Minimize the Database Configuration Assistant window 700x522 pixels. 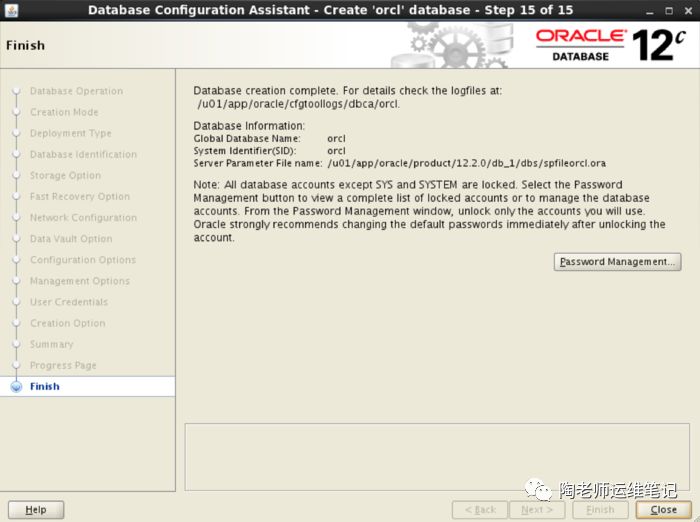pos(650,11)
